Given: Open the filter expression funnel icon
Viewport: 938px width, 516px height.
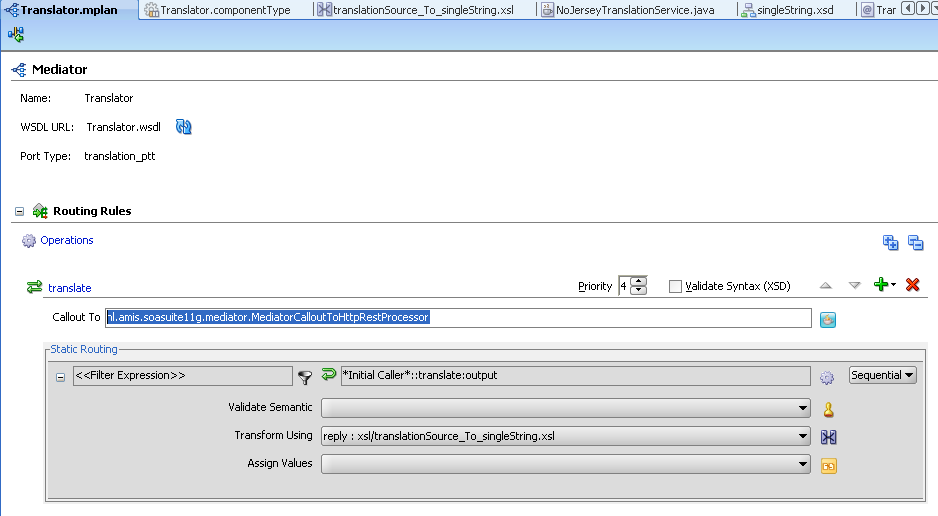Looking at the screenshot, I should (x=305, y=377).
